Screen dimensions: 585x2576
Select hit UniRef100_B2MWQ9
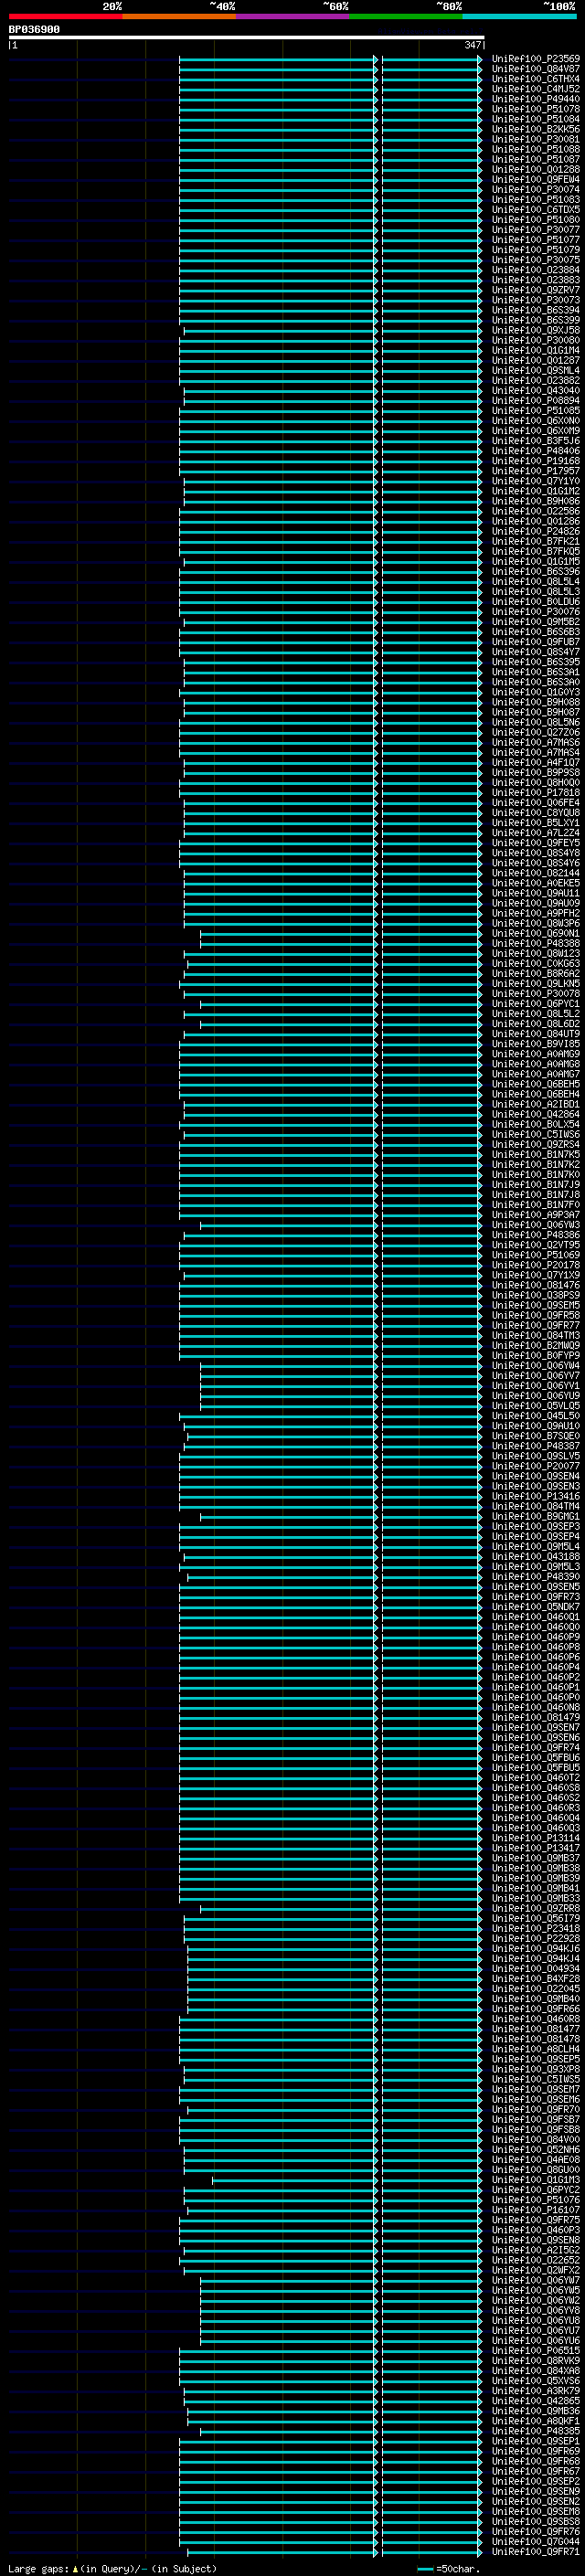536,1345
